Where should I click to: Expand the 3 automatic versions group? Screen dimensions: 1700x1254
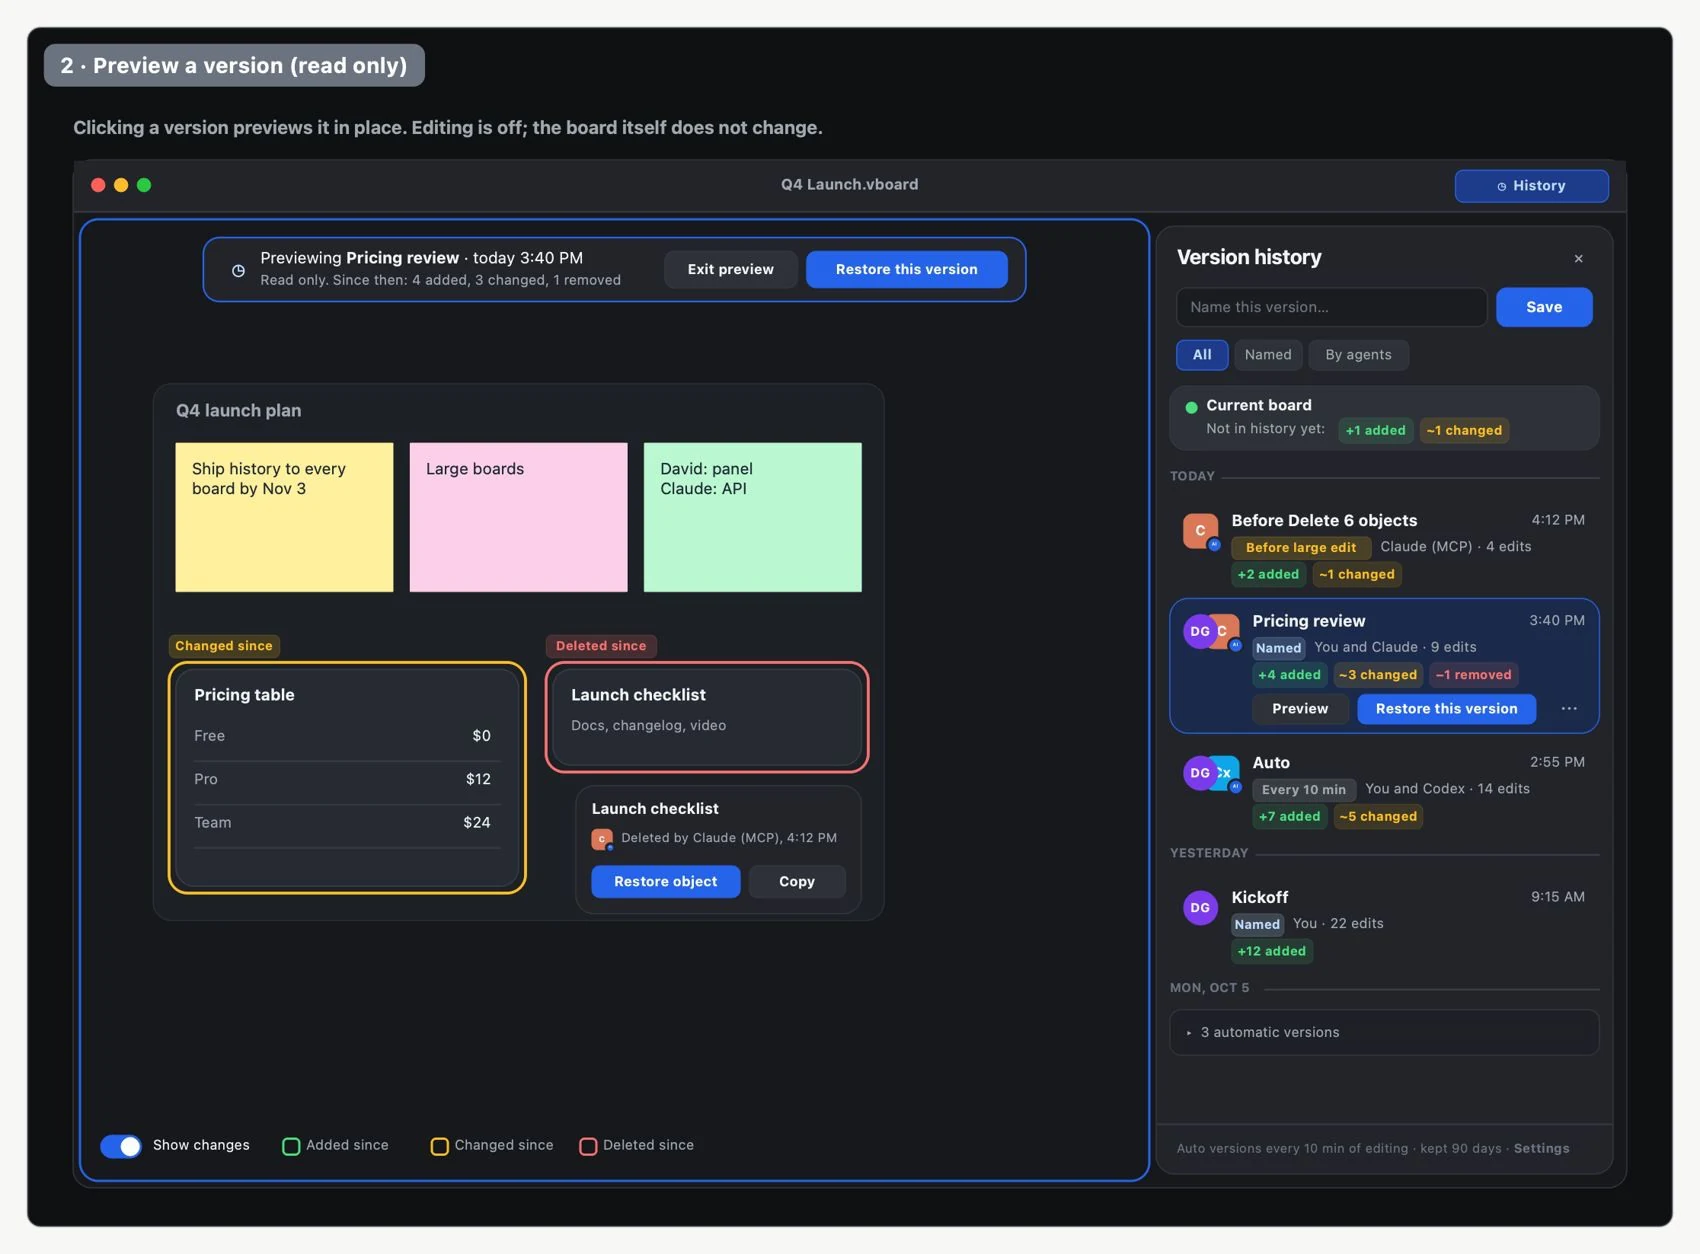tap(1384, 1032)
